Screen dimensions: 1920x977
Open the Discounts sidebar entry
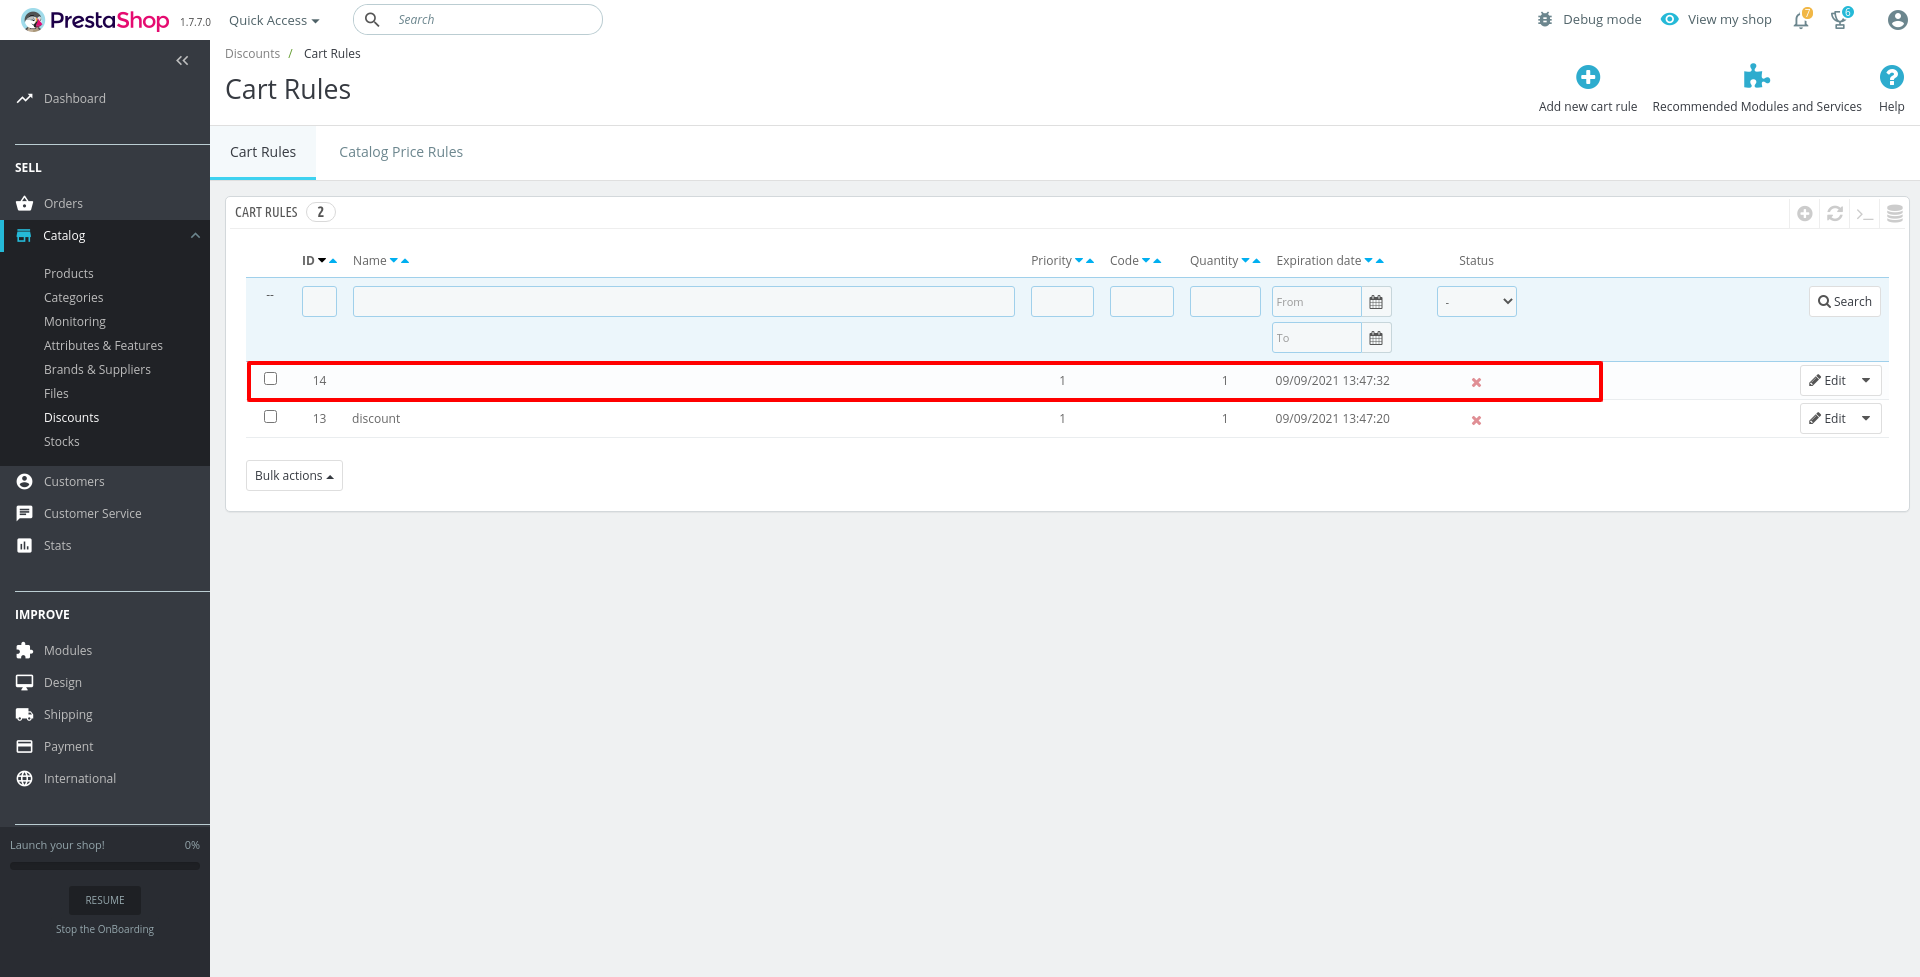coord(71,417)
